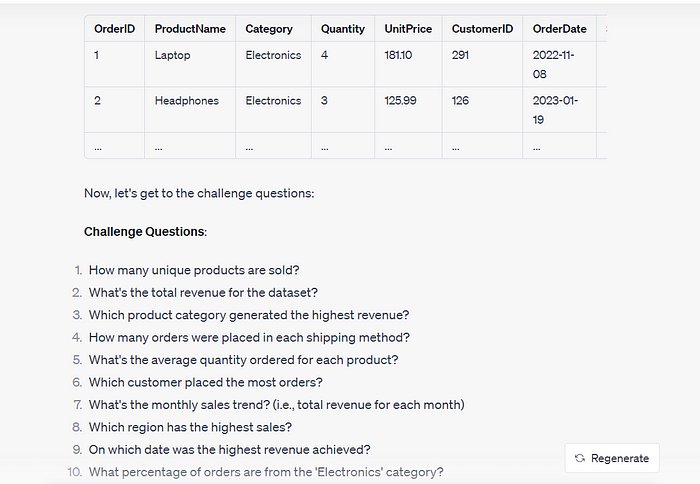Select the Quantity column header
The width and height of the screenshot is (700, 484).
(x=343, y=29)
